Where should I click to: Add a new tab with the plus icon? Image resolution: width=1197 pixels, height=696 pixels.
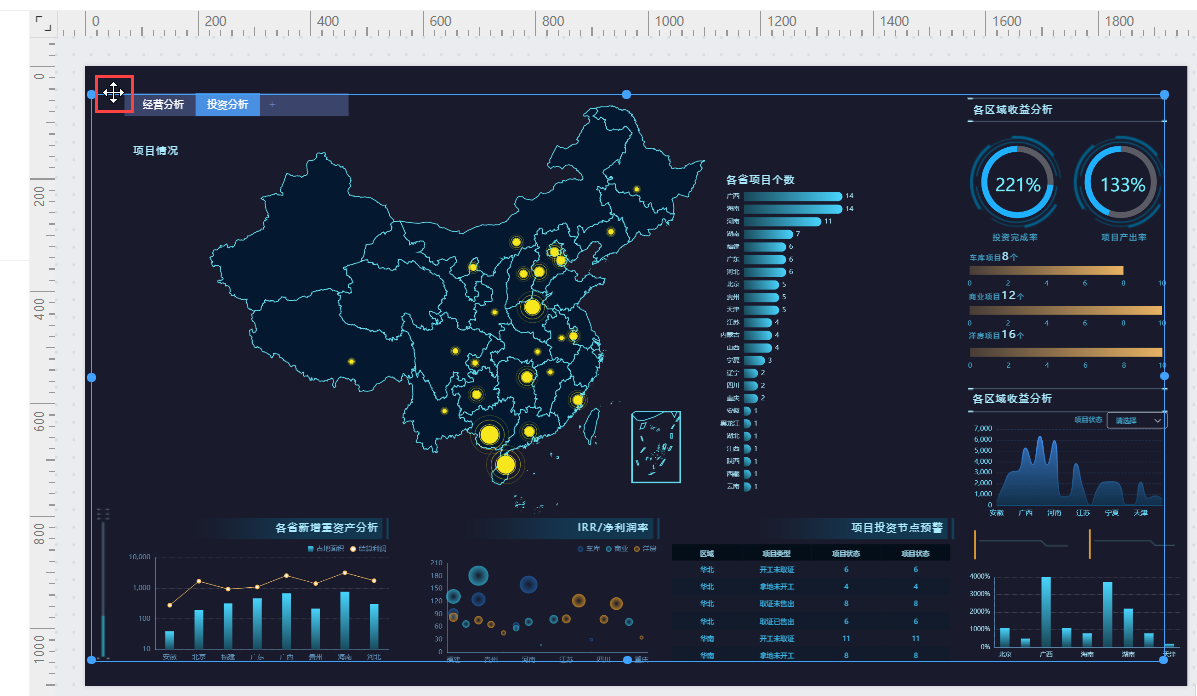coord(272,105)
